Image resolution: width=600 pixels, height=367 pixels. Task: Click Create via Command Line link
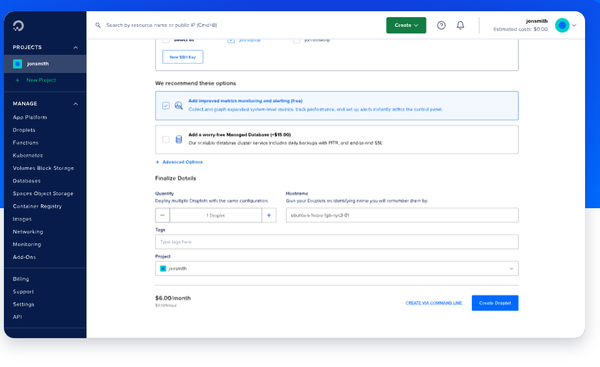pos(434,303)
